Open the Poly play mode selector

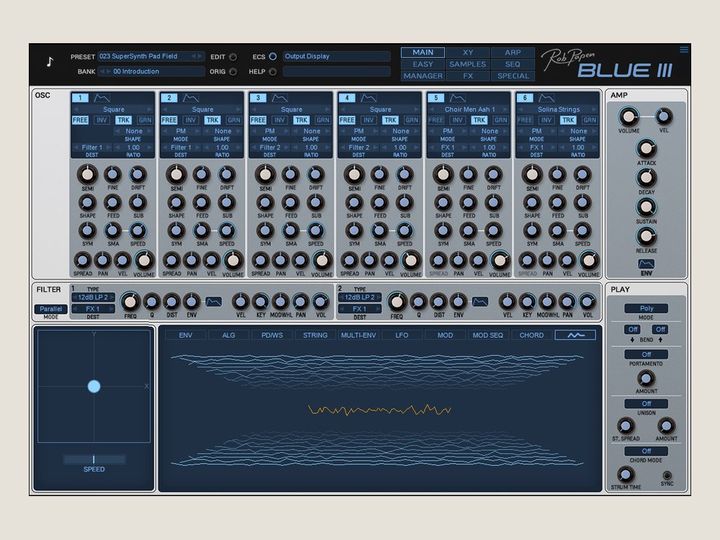click(646, 308)
